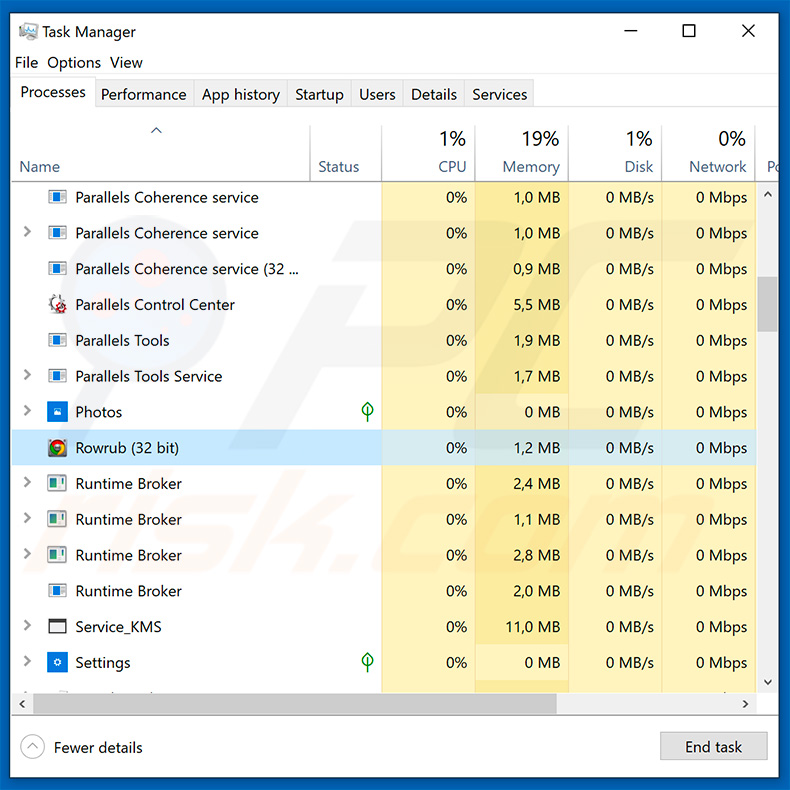
Task: Select the Settings process name
Action: click(x=103, y=662)
